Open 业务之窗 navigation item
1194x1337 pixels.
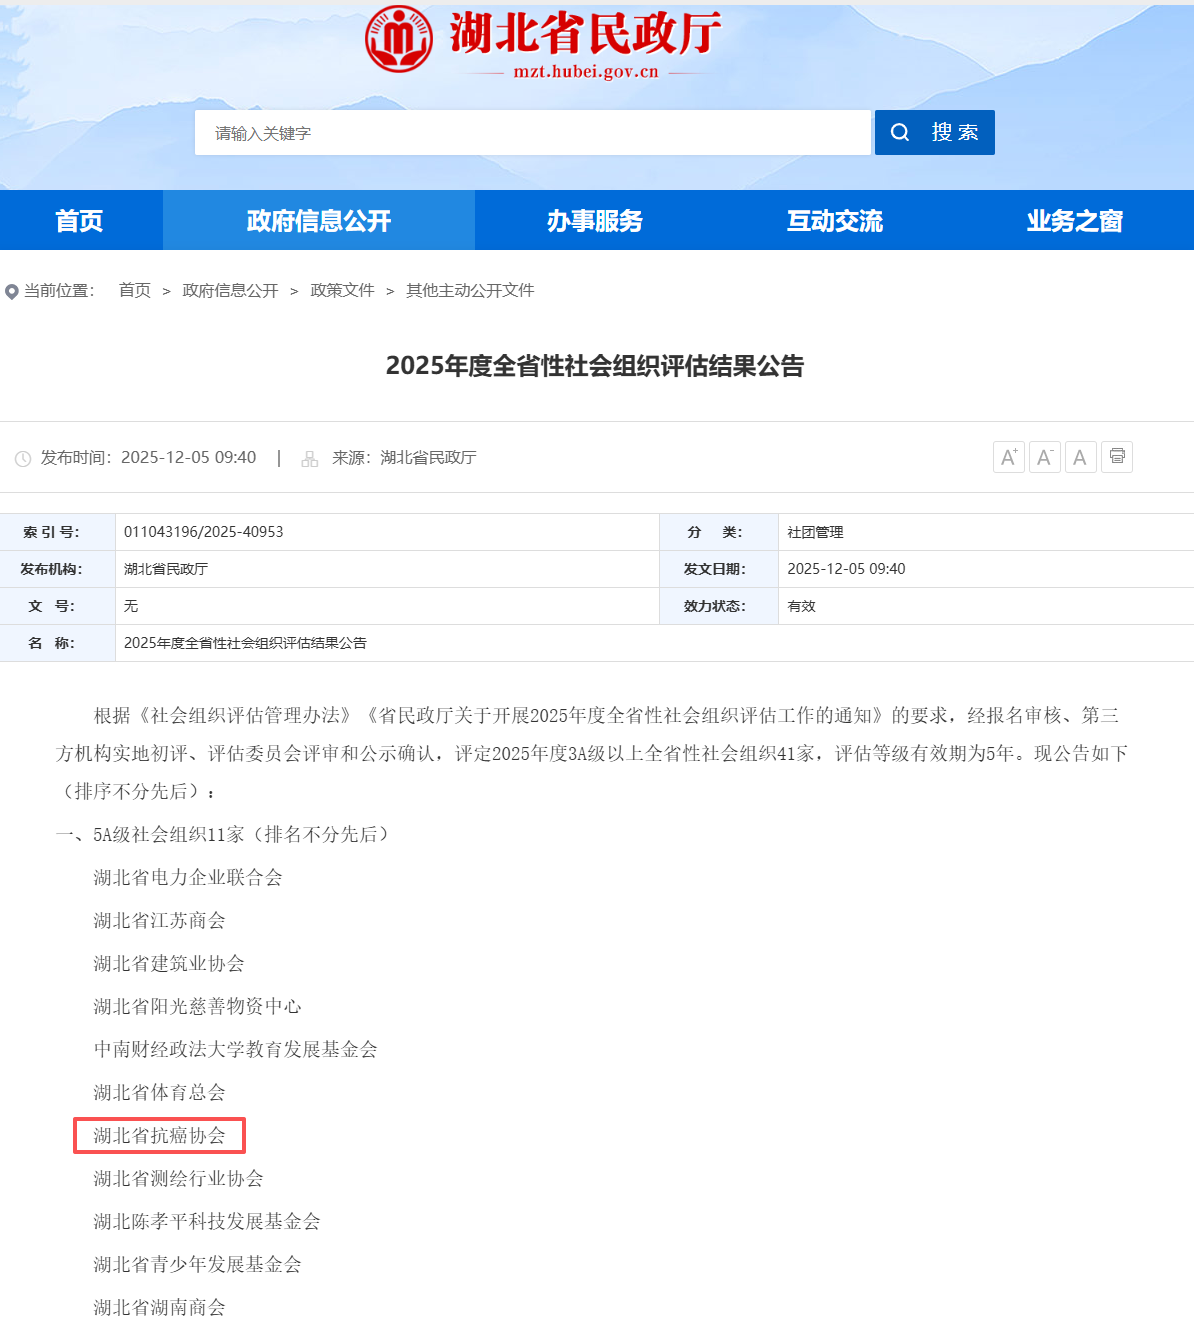1074,220
